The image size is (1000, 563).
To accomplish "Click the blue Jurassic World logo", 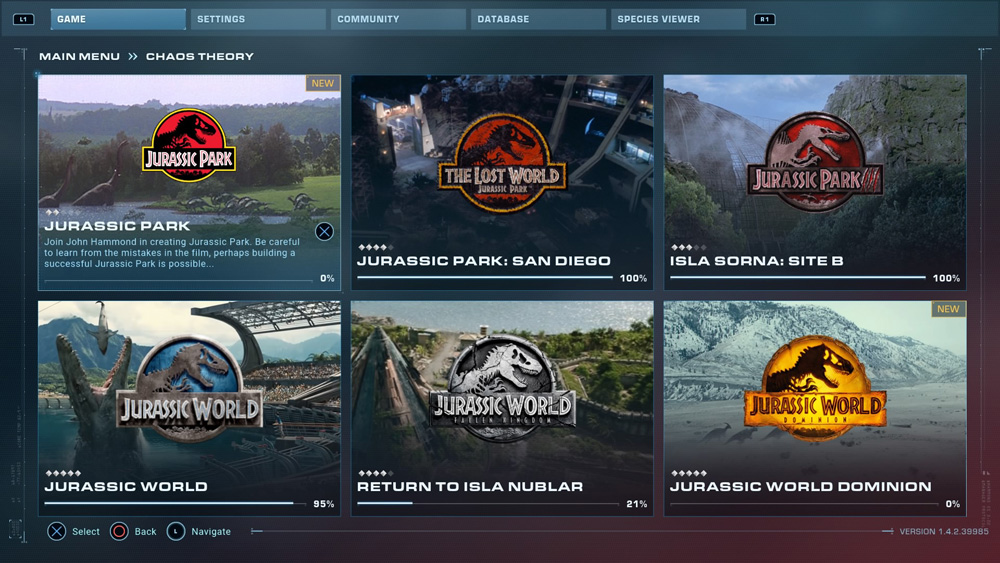I will [x=189, y=390].
